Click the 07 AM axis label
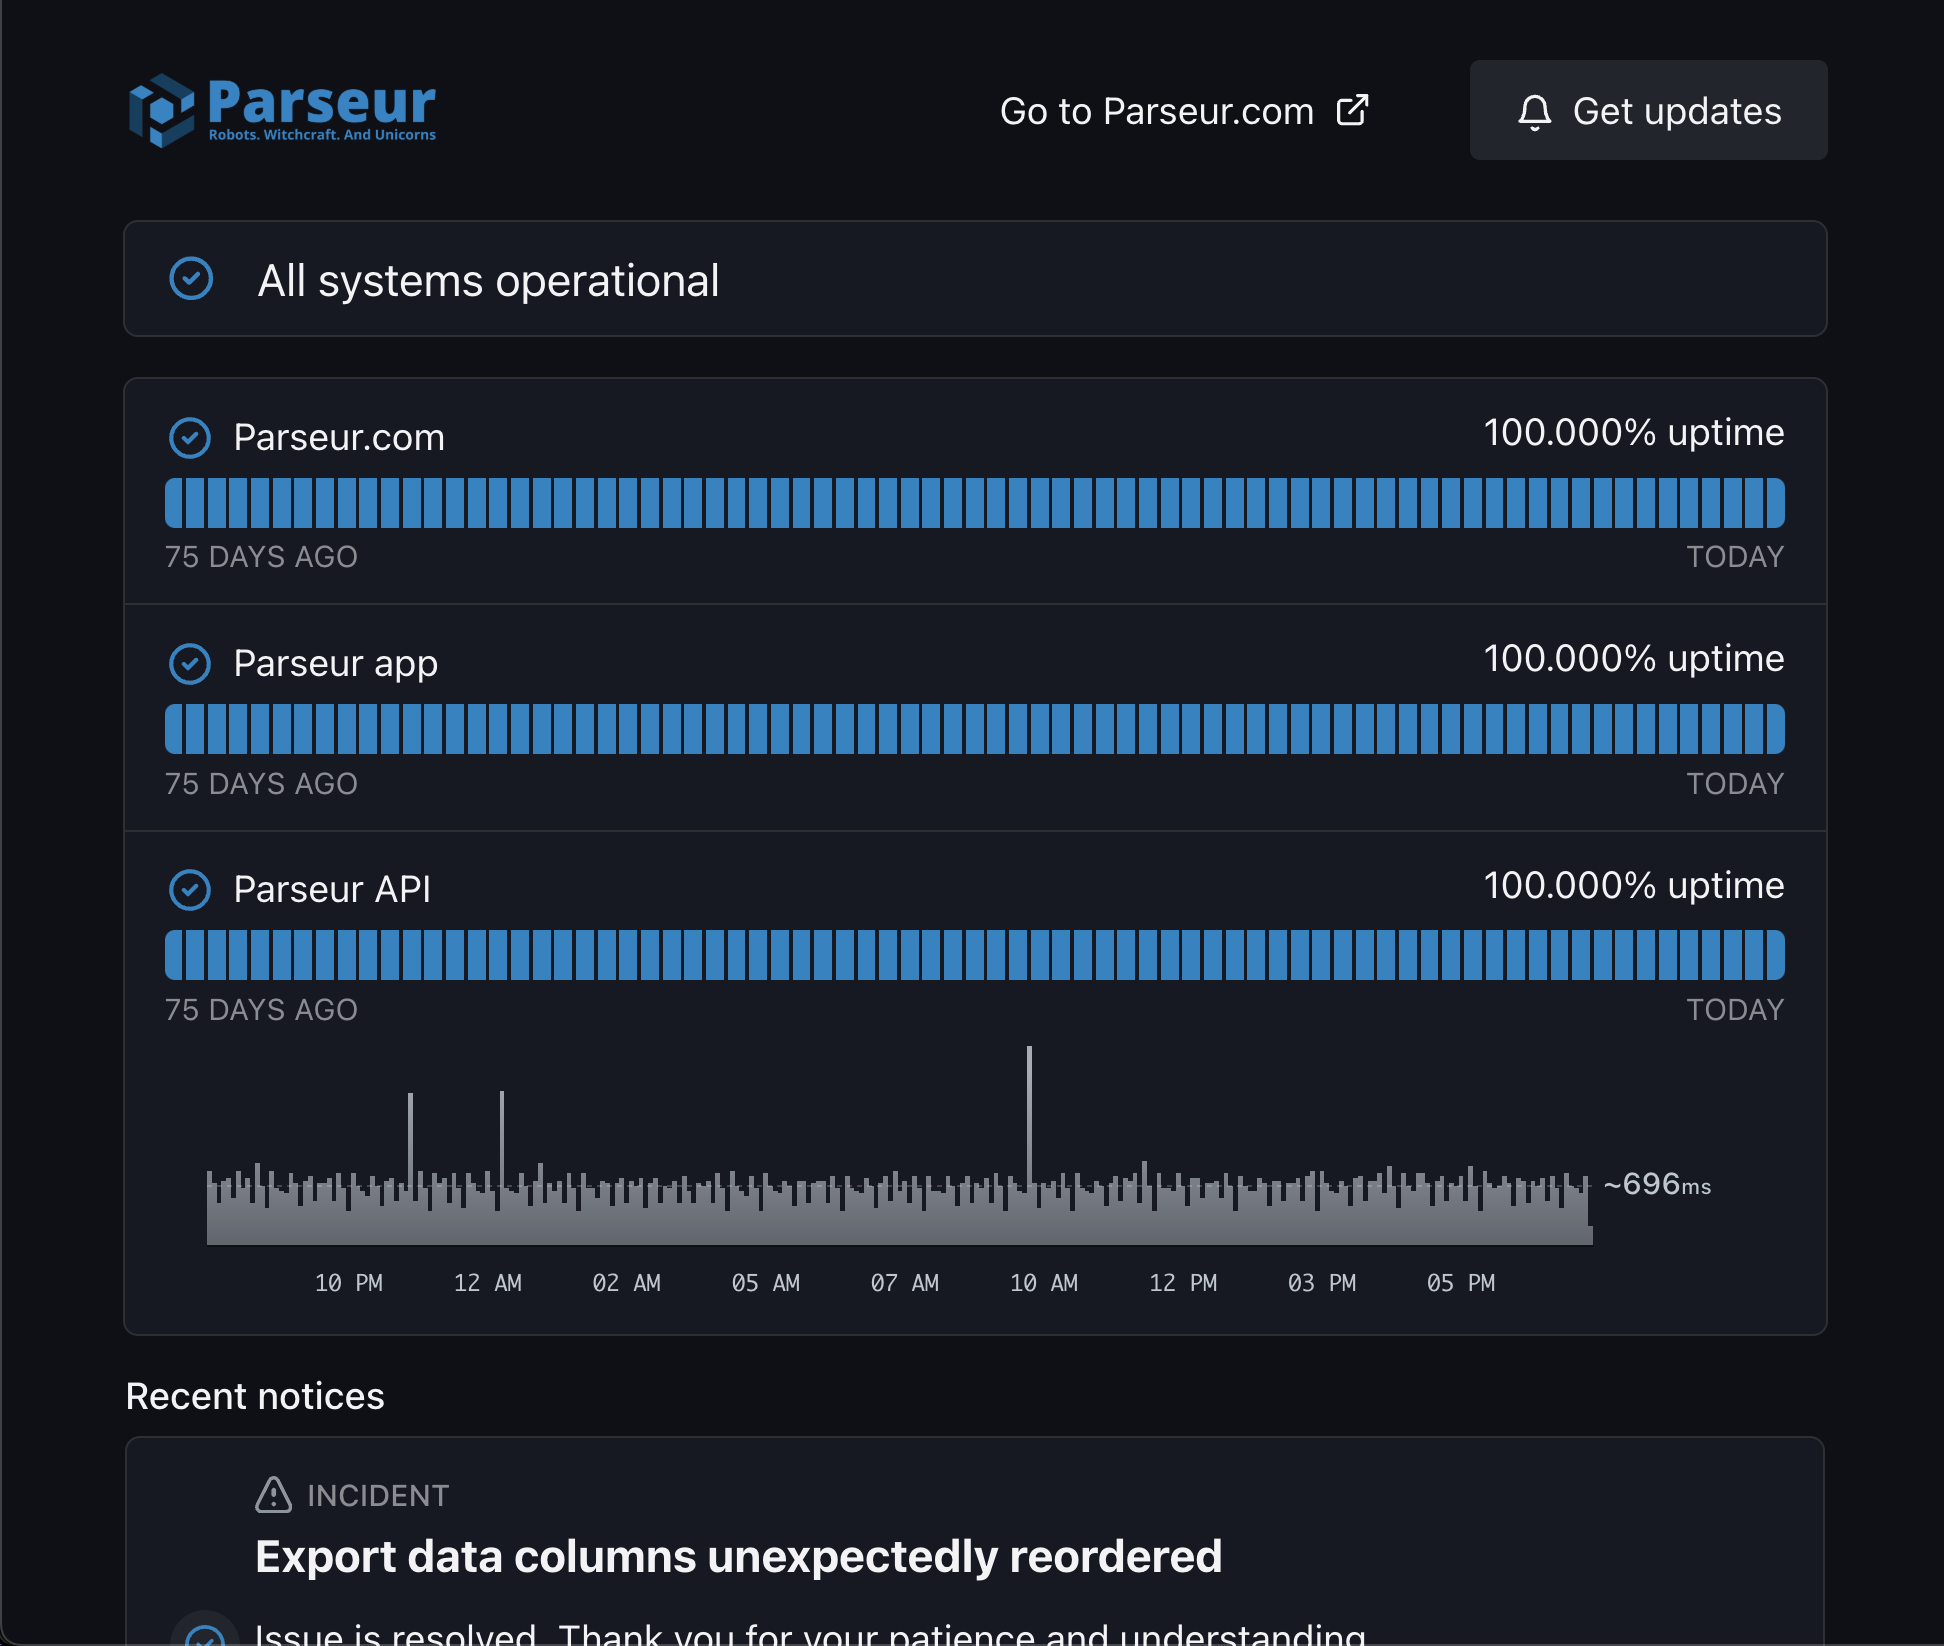 pos(905,1283)
